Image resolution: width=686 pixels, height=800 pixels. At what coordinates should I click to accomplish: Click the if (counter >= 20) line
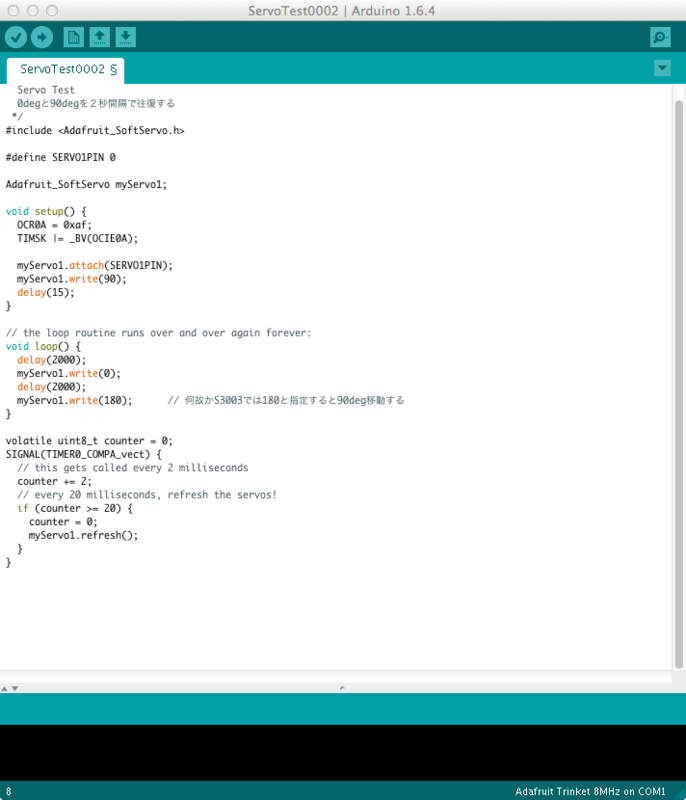[x=75, y=508]
